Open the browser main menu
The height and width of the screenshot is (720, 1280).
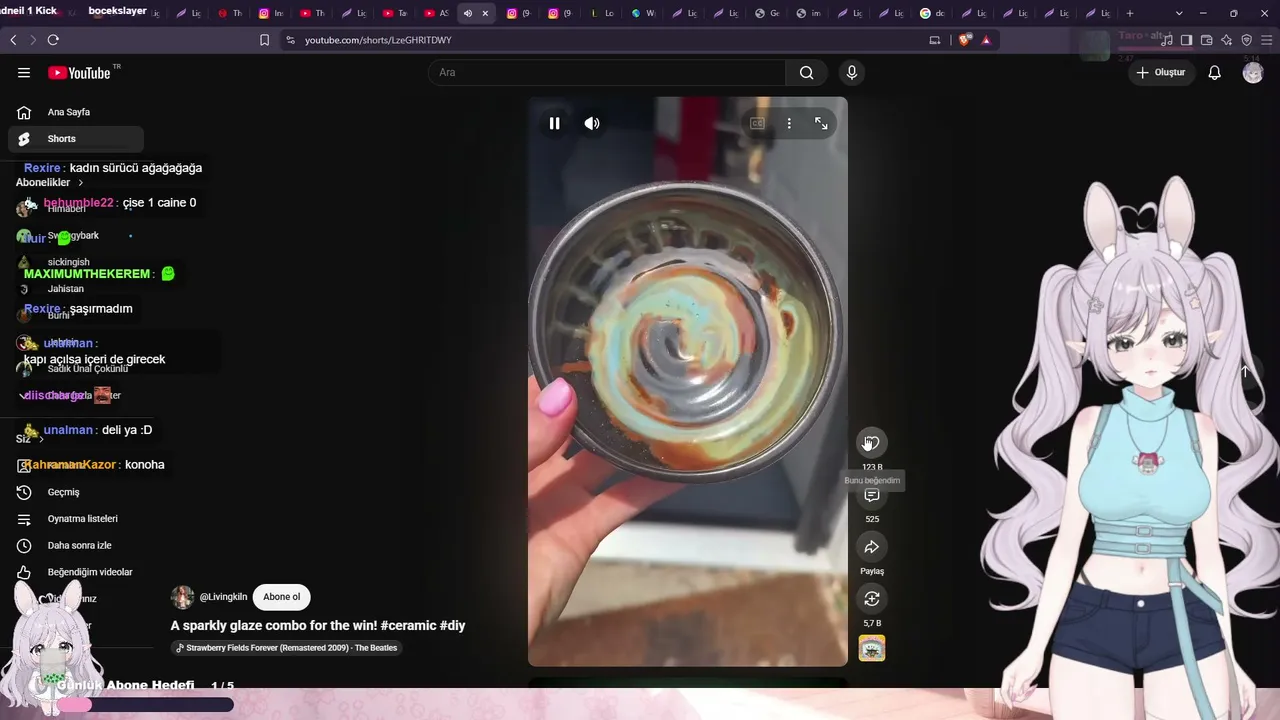(x=1266, y=40)
